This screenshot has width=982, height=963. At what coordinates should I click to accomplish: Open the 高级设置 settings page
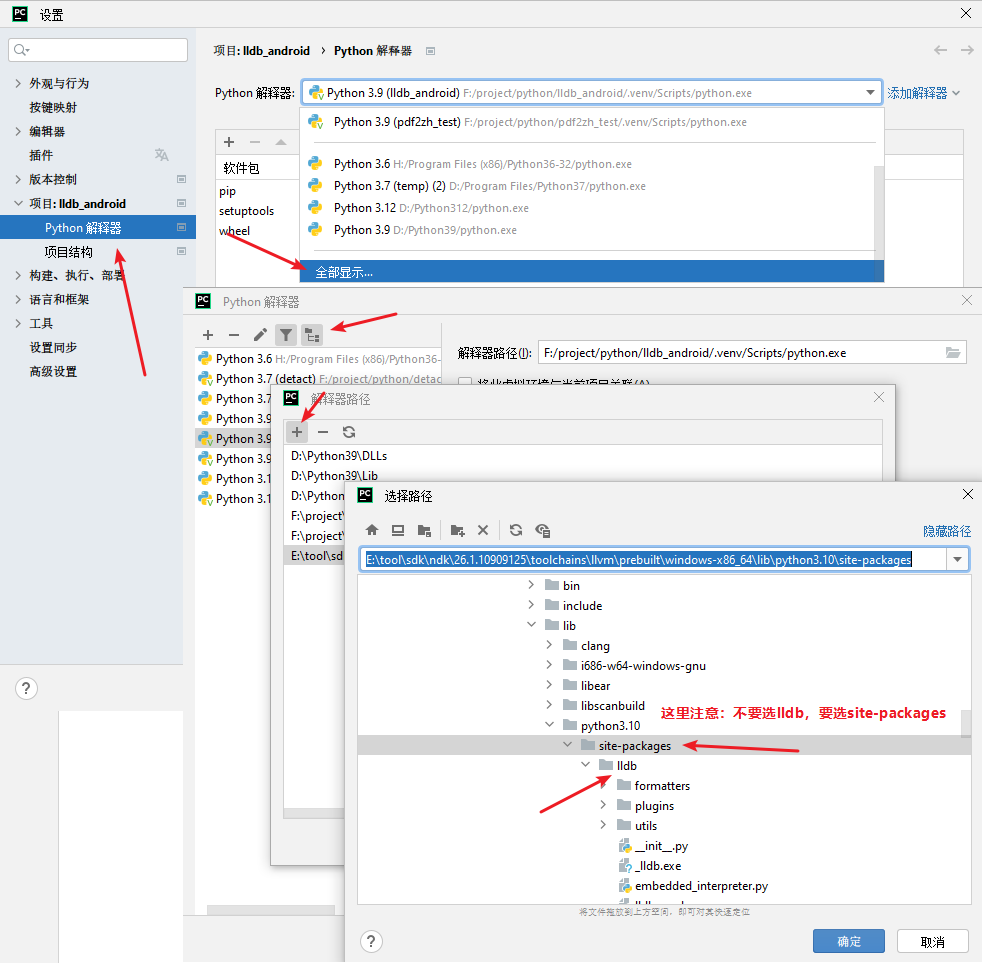(x=53, y=371)
